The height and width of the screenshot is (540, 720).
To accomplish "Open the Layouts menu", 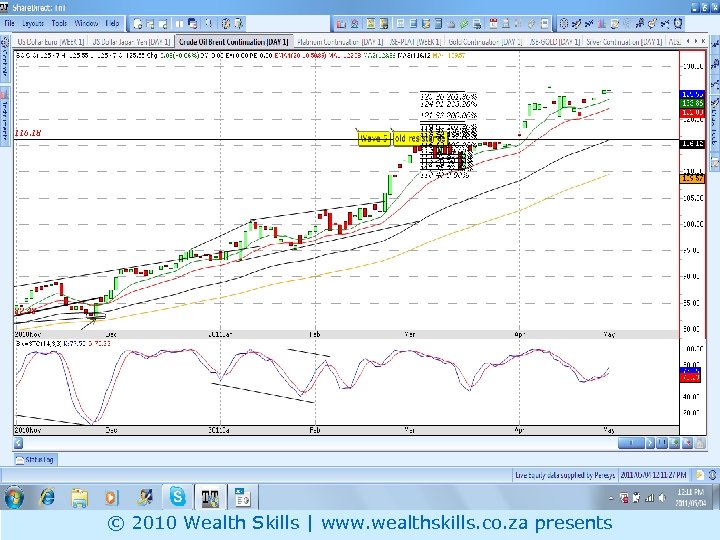I will click(33, 23).
